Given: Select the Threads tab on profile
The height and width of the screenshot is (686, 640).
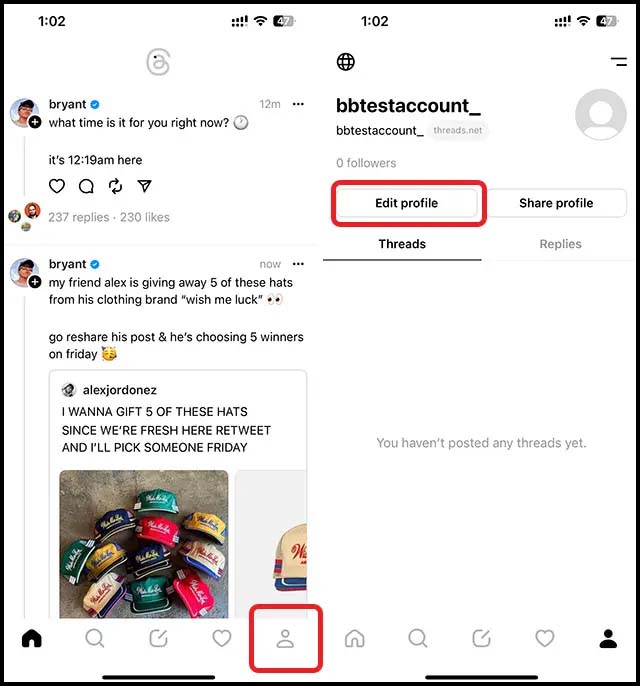Looking at the screenshot, I should coord(402,244).
